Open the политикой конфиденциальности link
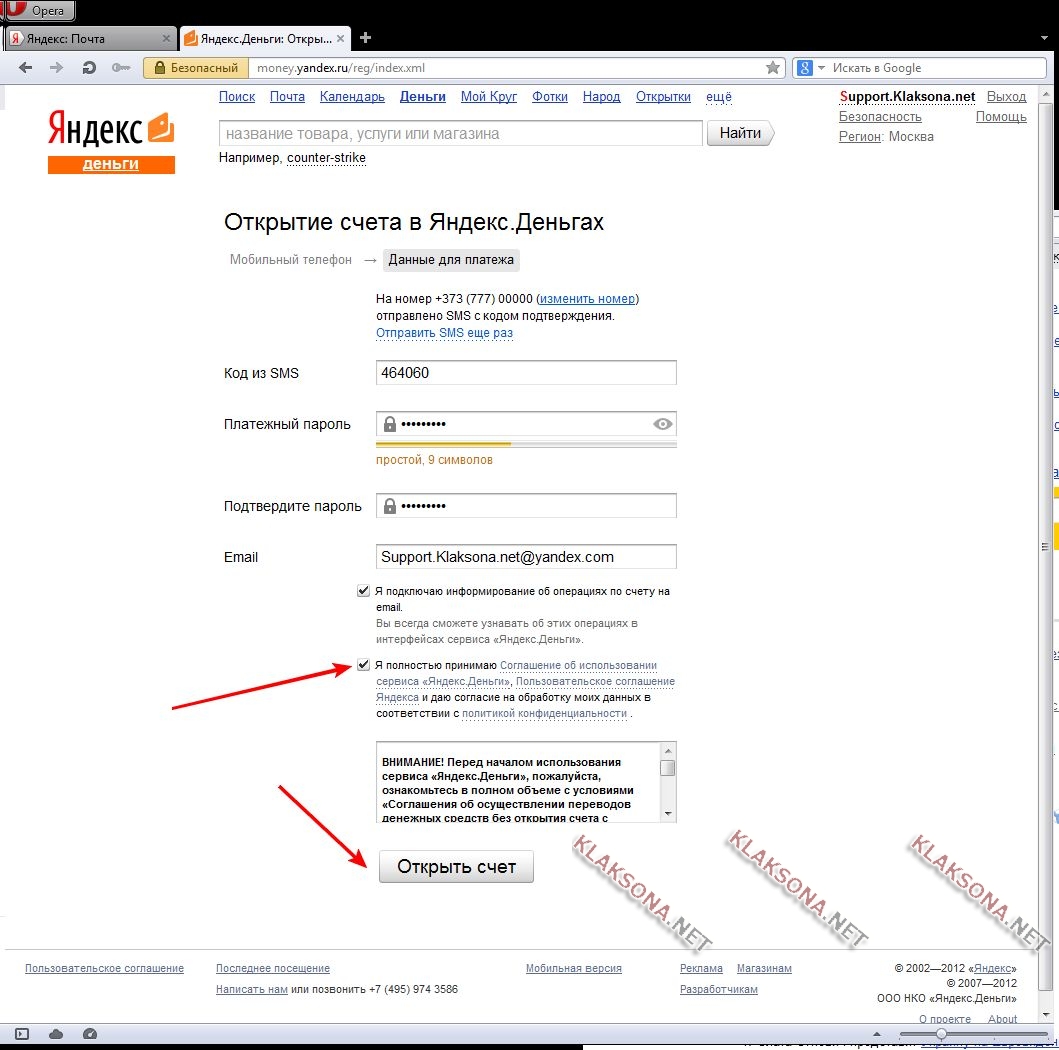1059x1050 pixels. click(x=544, y=714)
